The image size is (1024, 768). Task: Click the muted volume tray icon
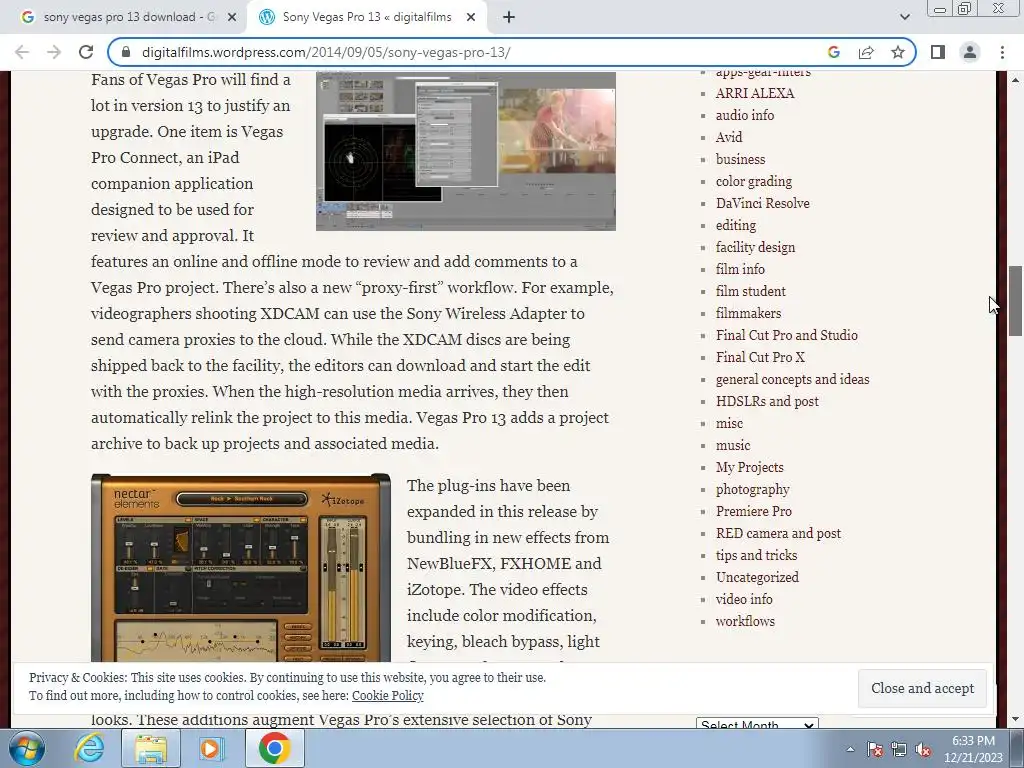coord(923,749)
